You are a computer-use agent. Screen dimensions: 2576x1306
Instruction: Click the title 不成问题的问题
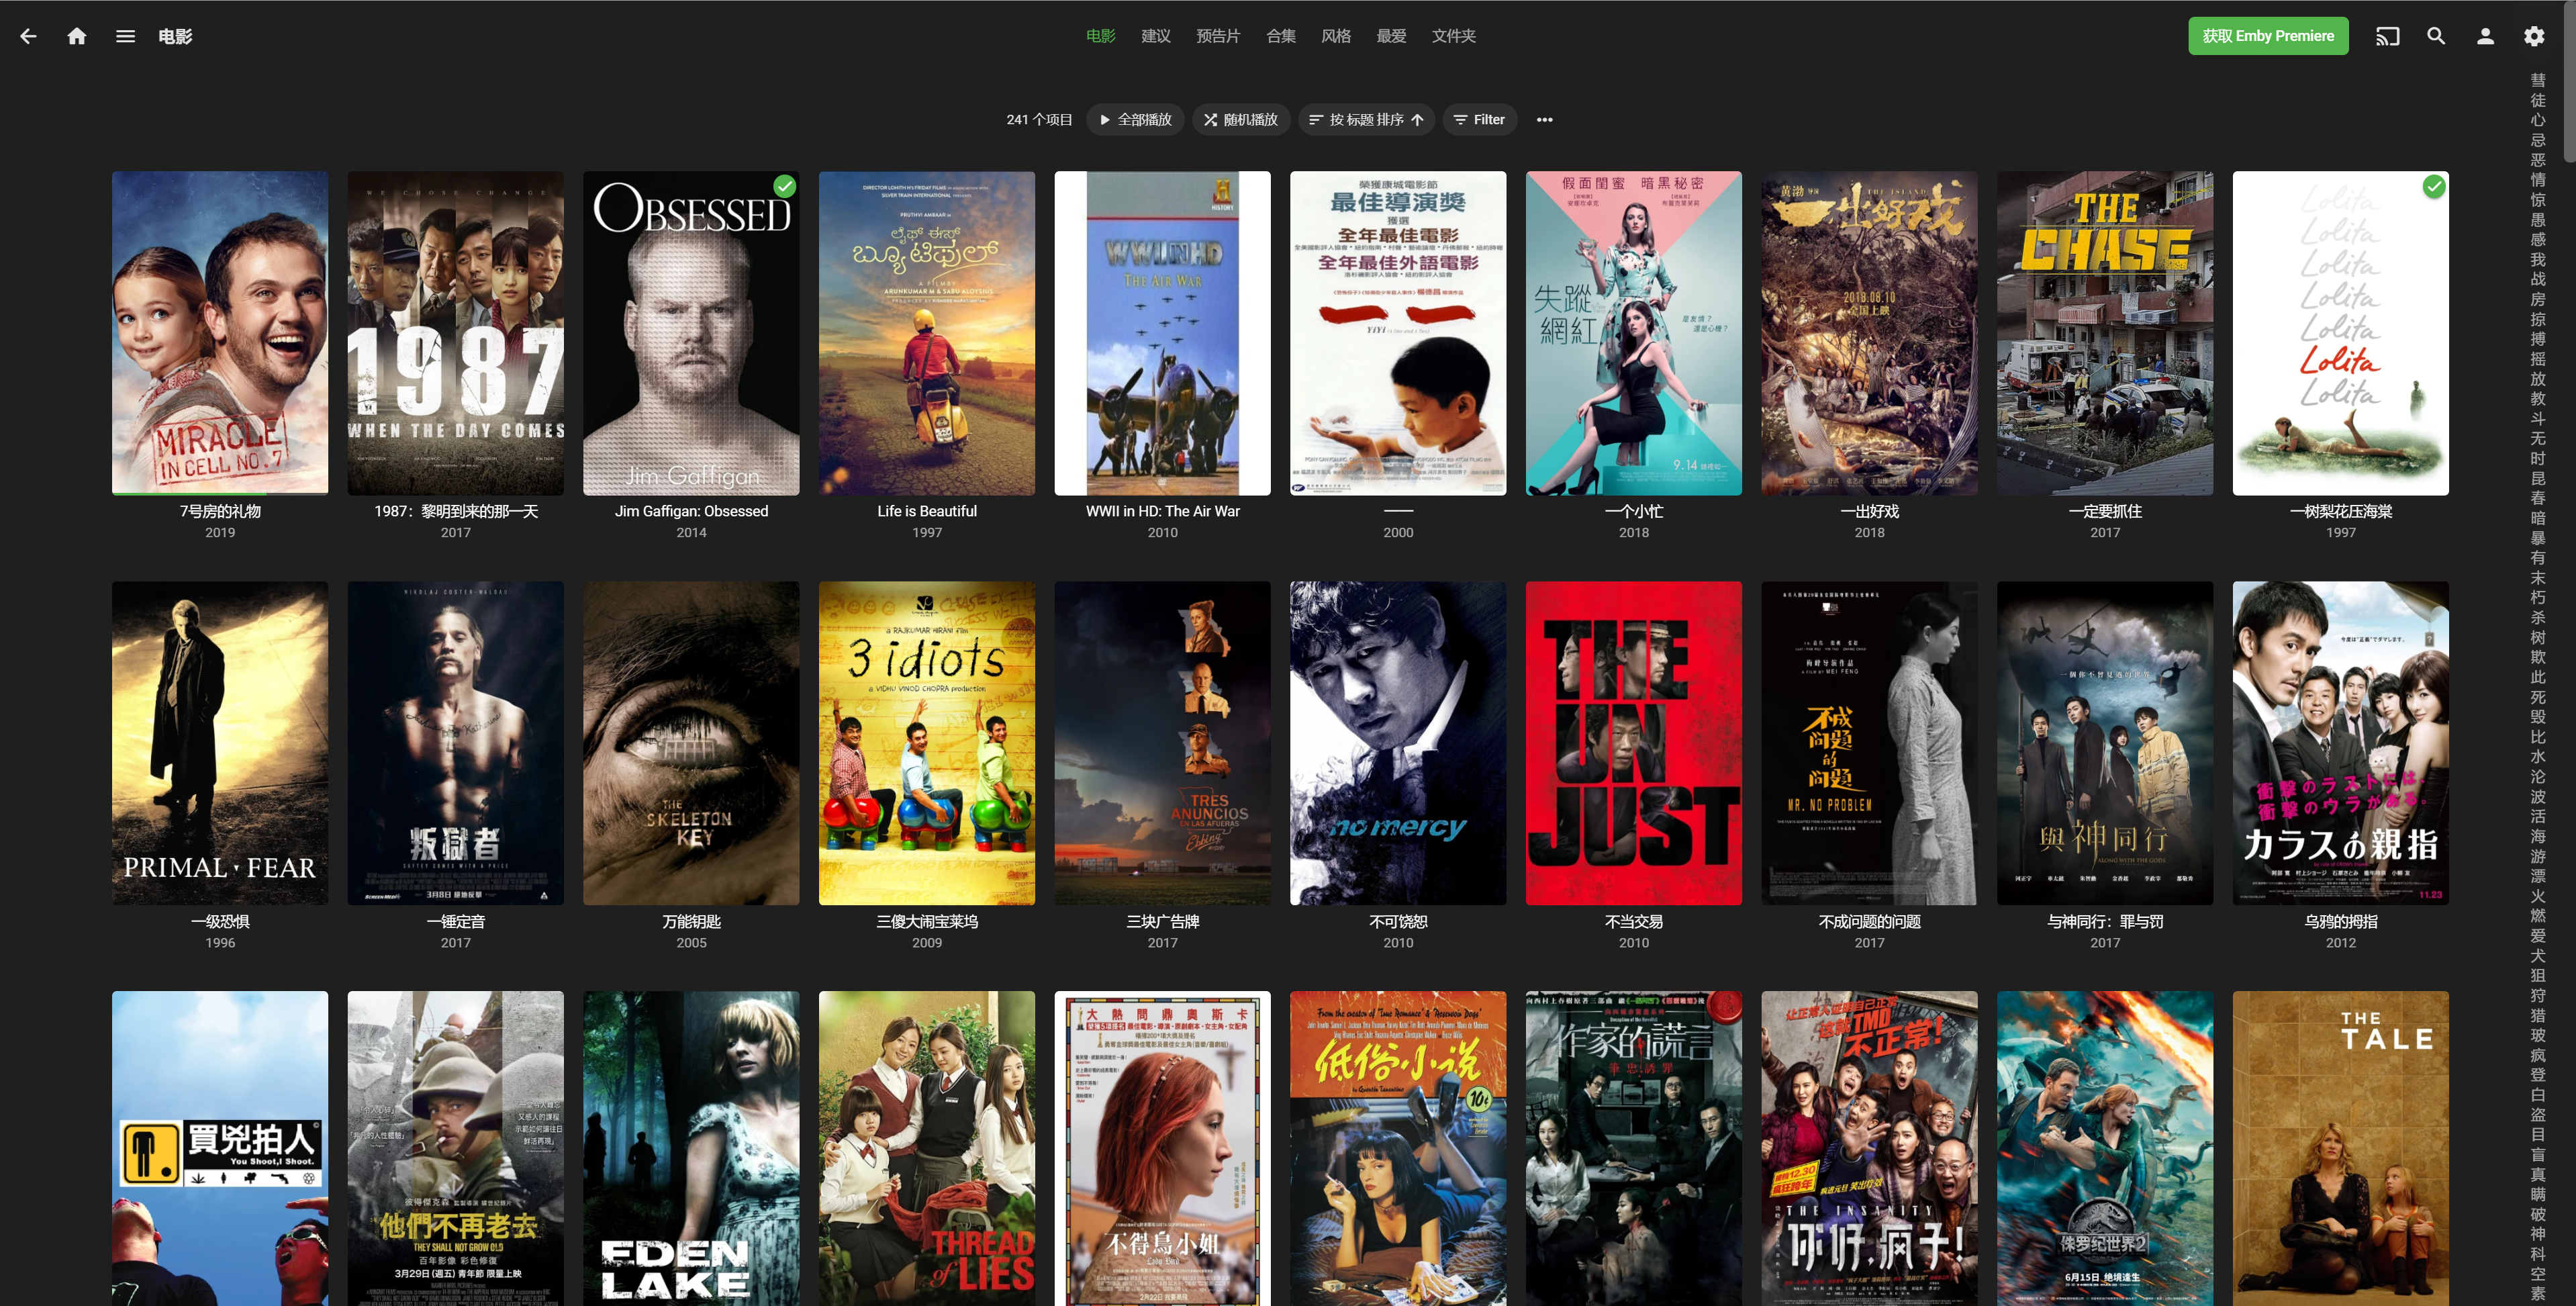tap(1870, 921)
